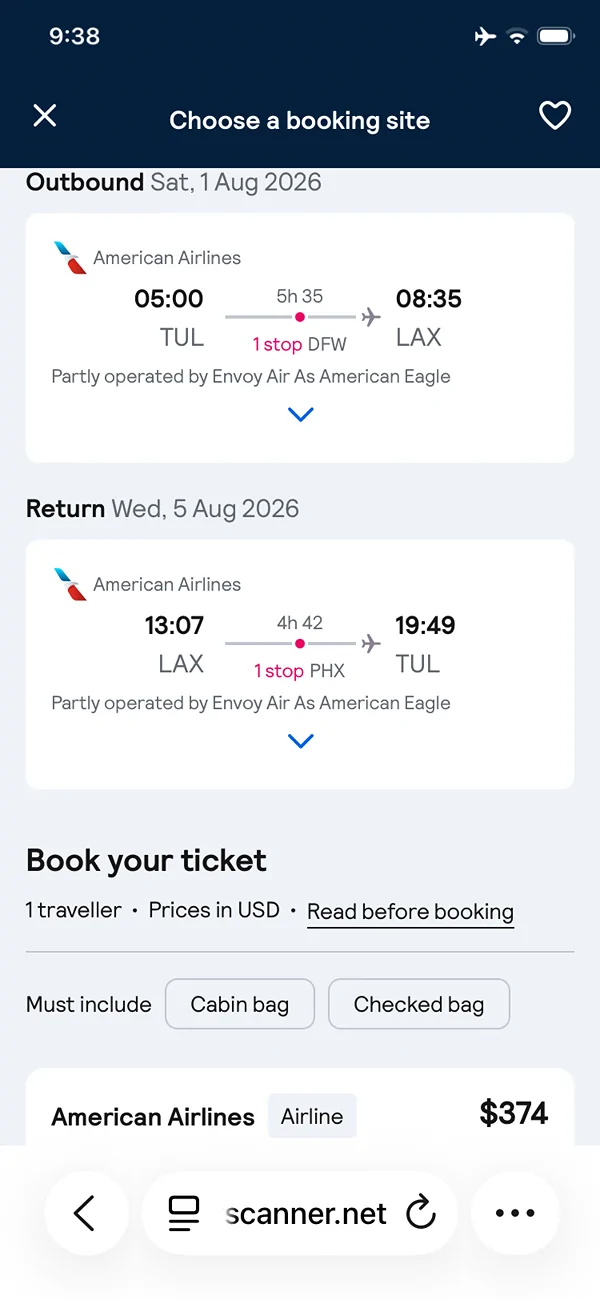Tap the outbound American Airlines logo
Screen dimensions: 600x1300
click(x=70, y=257)
